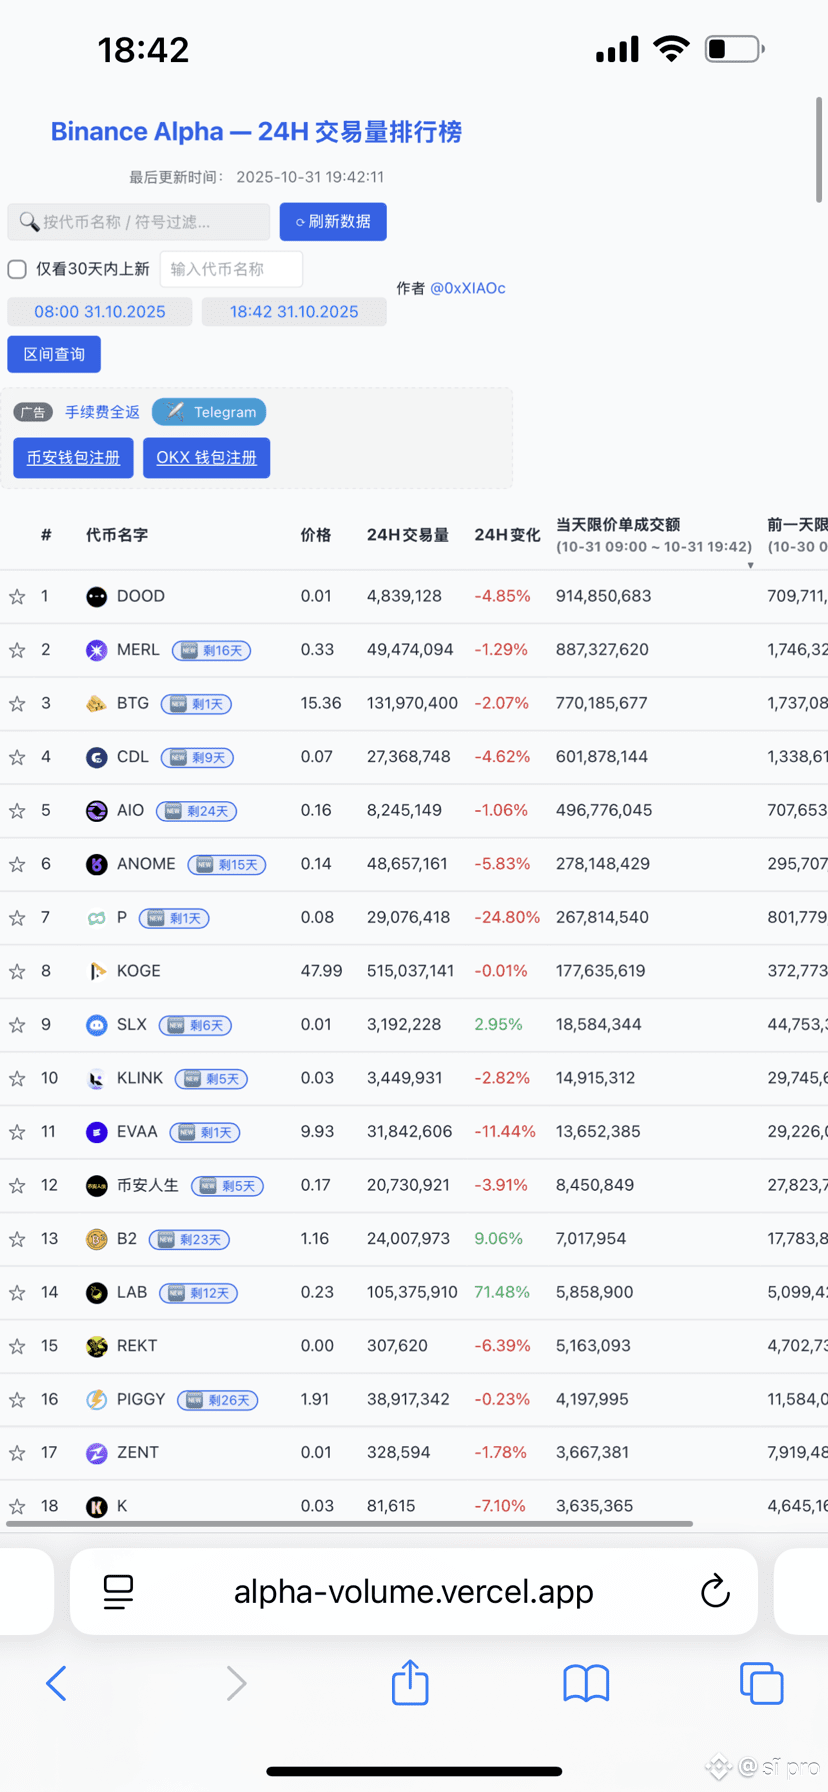828x1792 pixels.
Task: Click KOGE volume 515,037,141
Action: 410,971
